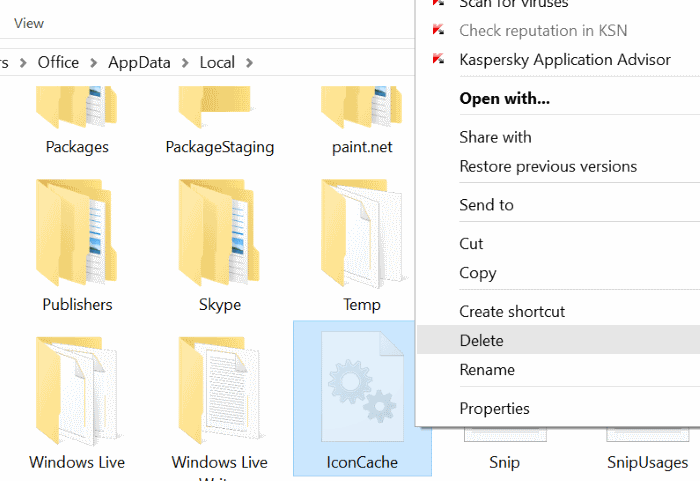
Task: Click the Skype folder name
Action: click(220, 305)
